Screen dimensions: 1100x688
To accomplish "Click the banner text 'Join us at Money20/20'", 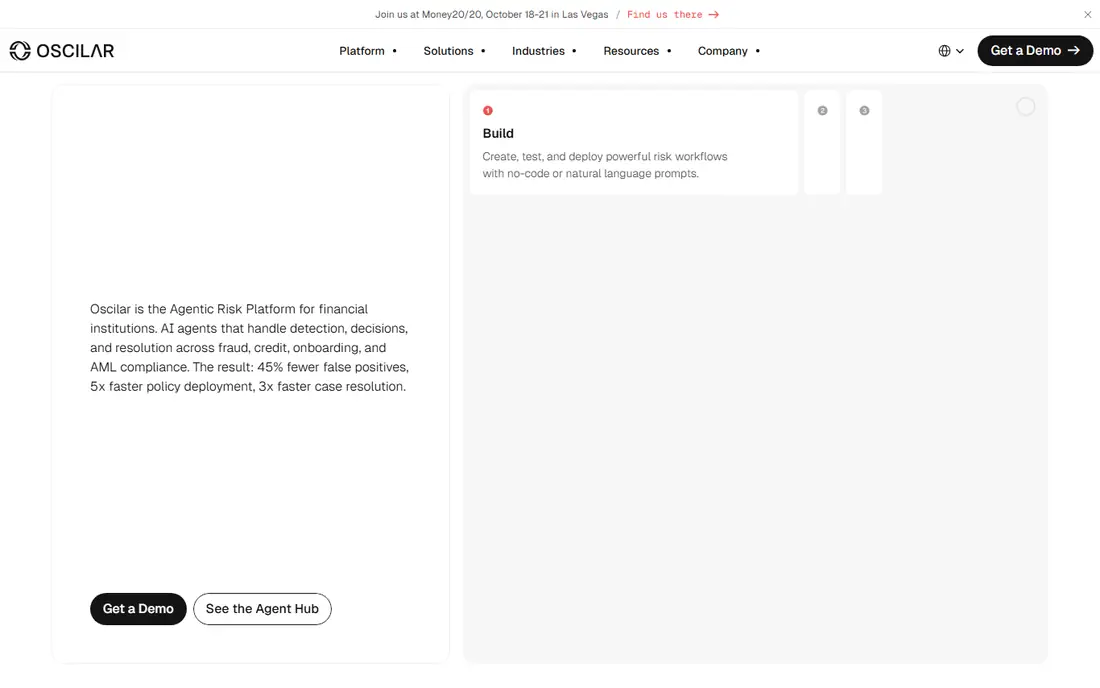I will pos(429,14).
